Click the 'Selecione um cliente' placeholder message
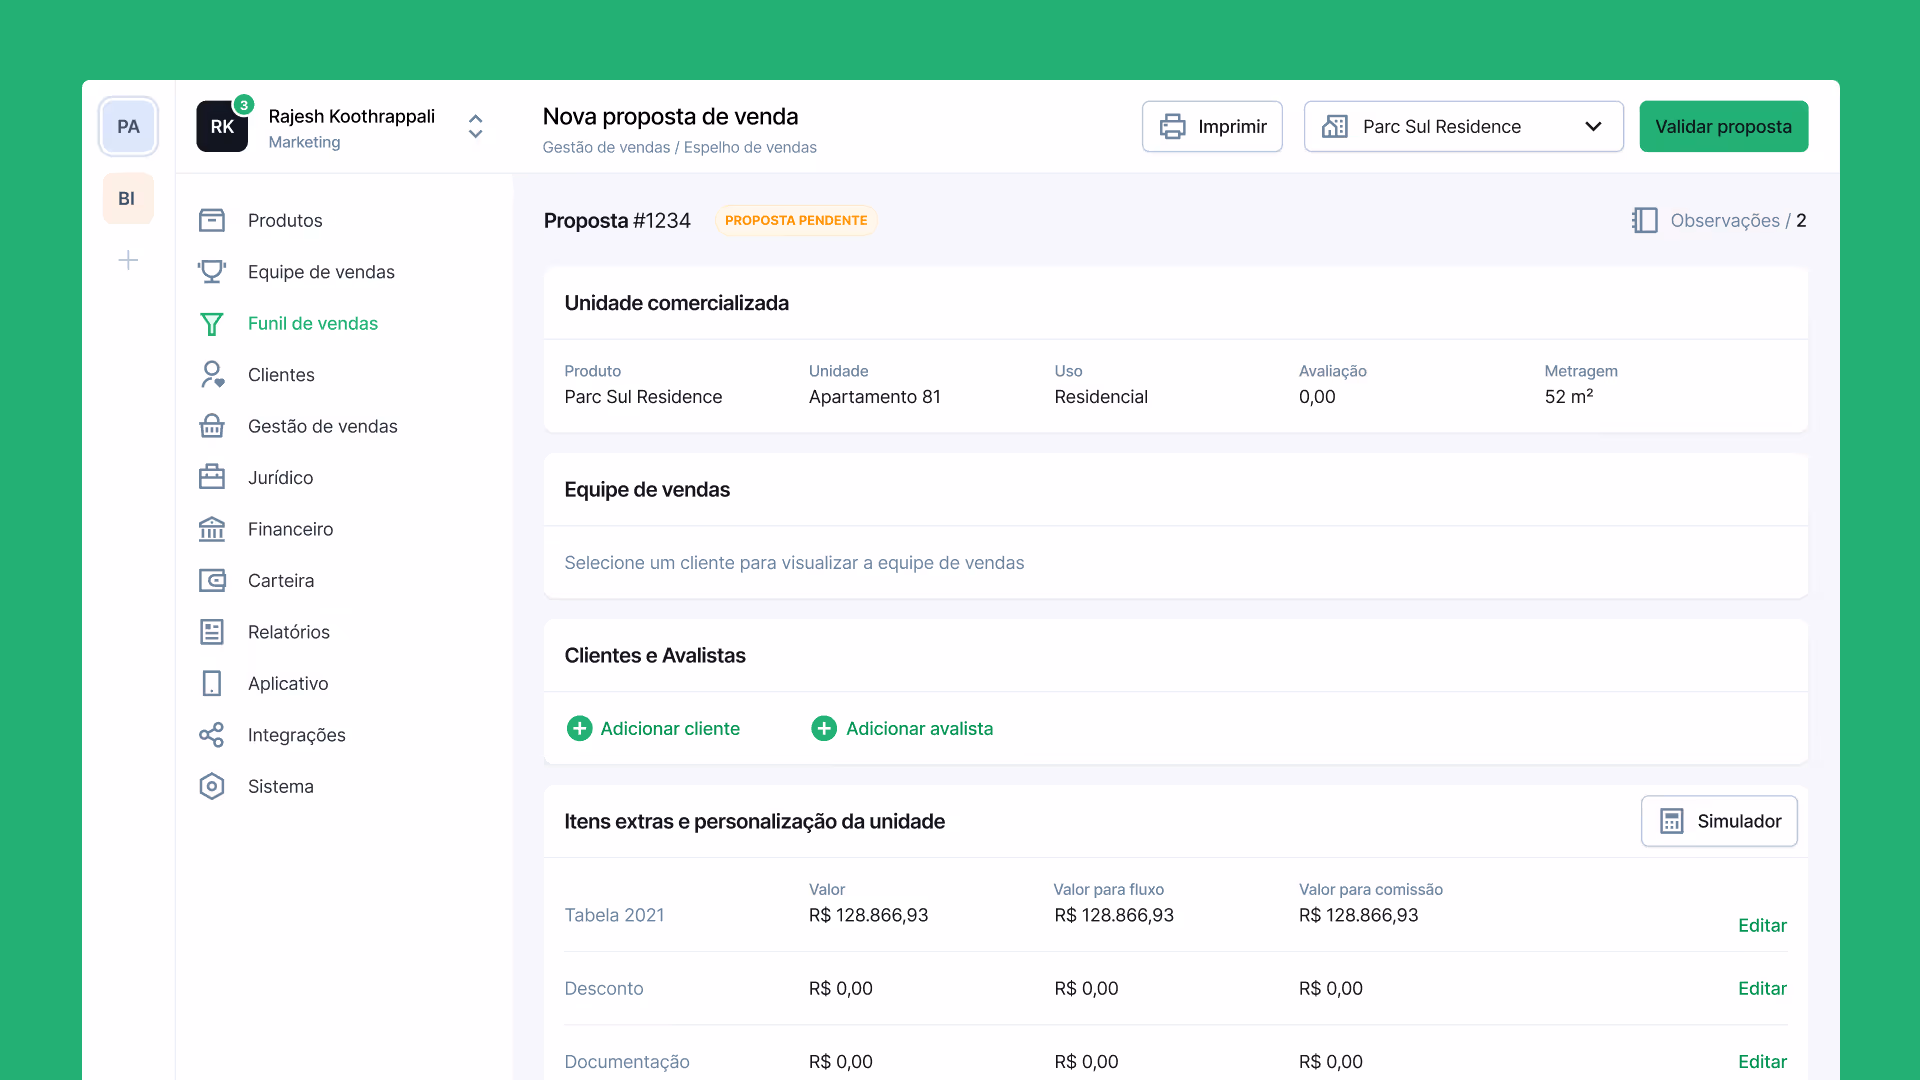 [x=794, y=563]
